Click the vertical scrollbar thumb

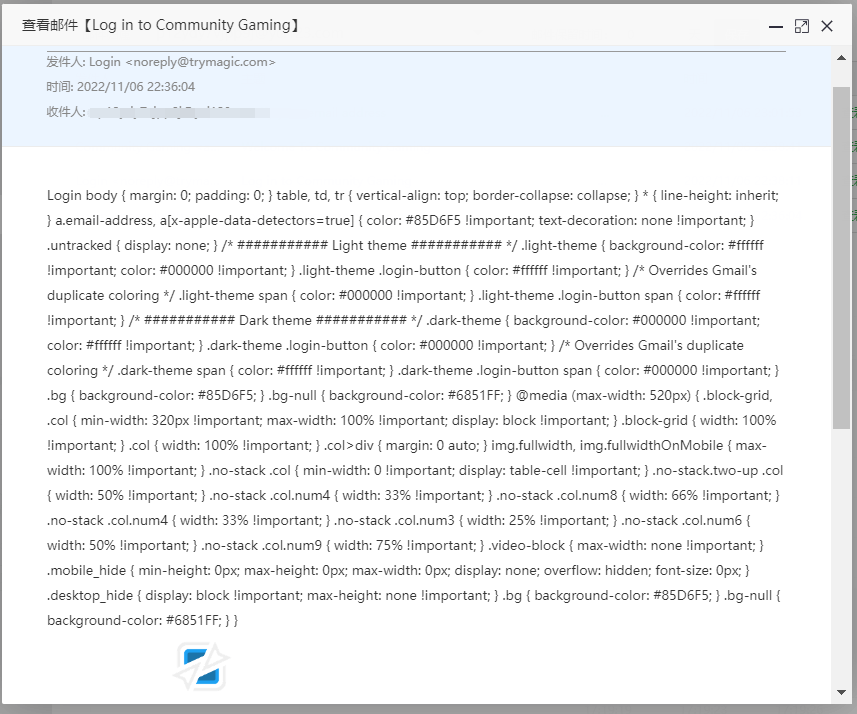click(841, 257)
